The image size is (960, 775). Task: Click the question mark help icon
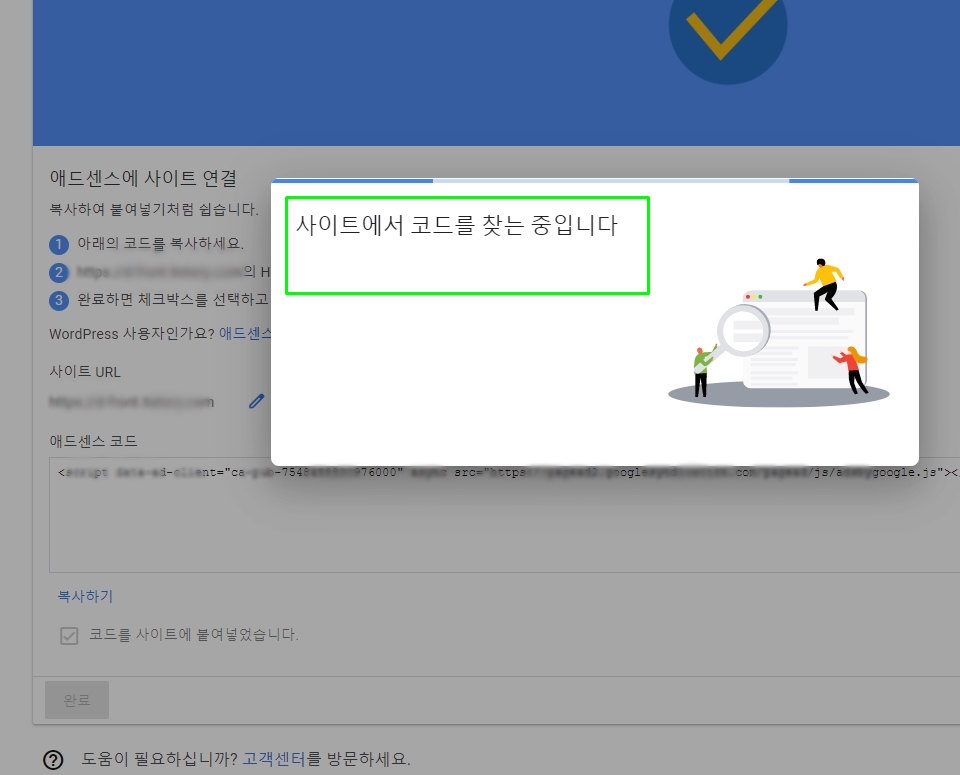tap(53, 760)
